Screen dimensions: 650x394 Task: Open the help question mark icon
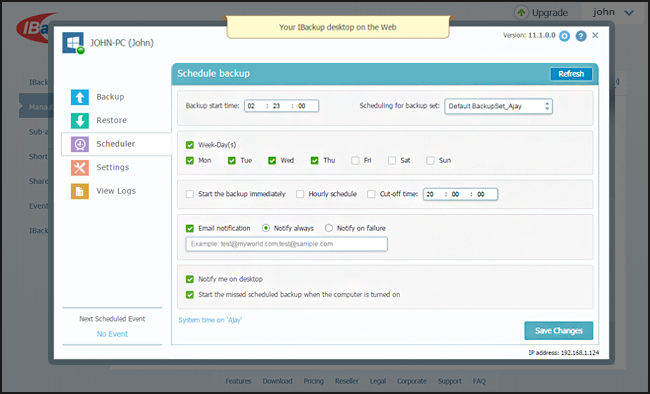pos(581,36)
